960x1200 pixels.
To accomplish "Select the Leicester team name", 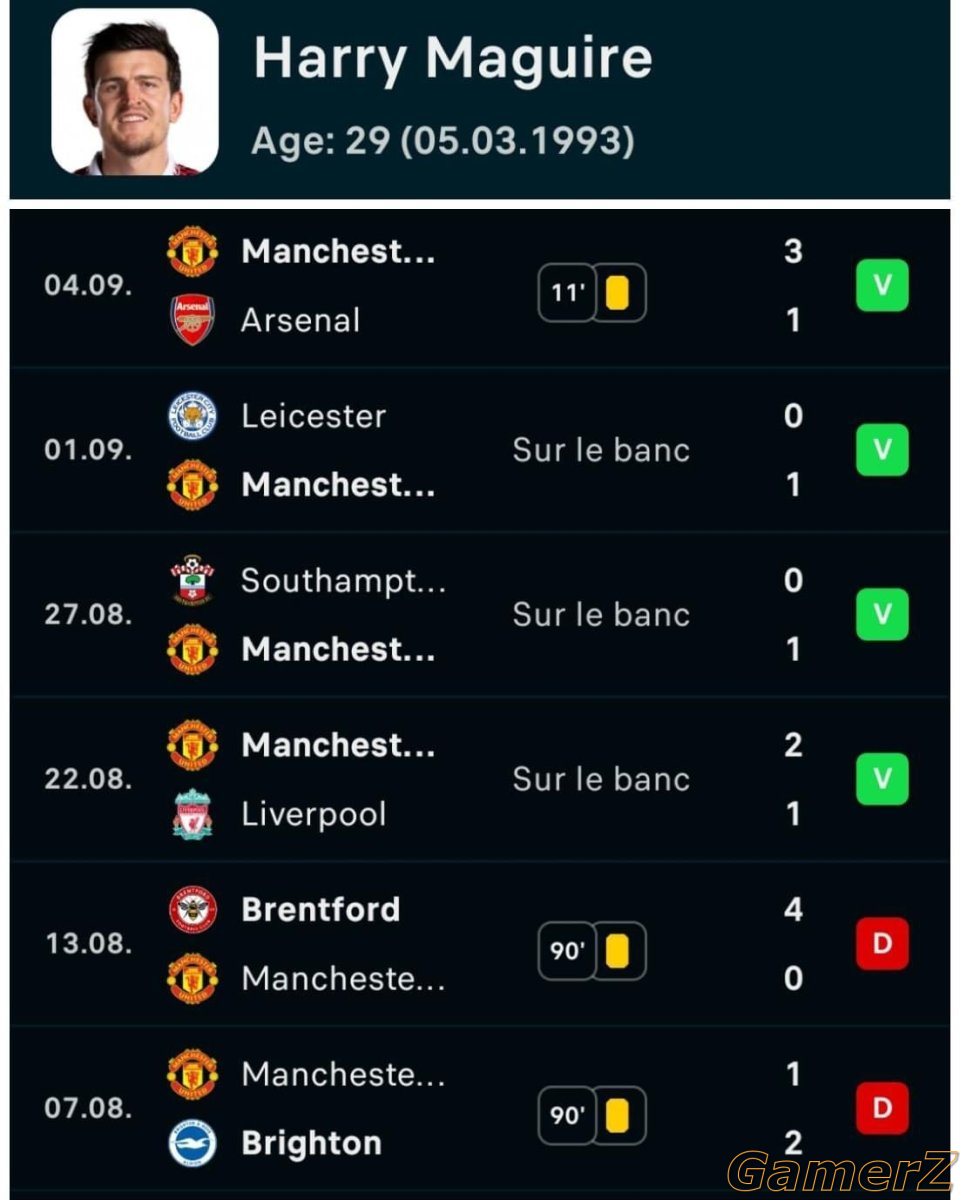I will [313, 416].
